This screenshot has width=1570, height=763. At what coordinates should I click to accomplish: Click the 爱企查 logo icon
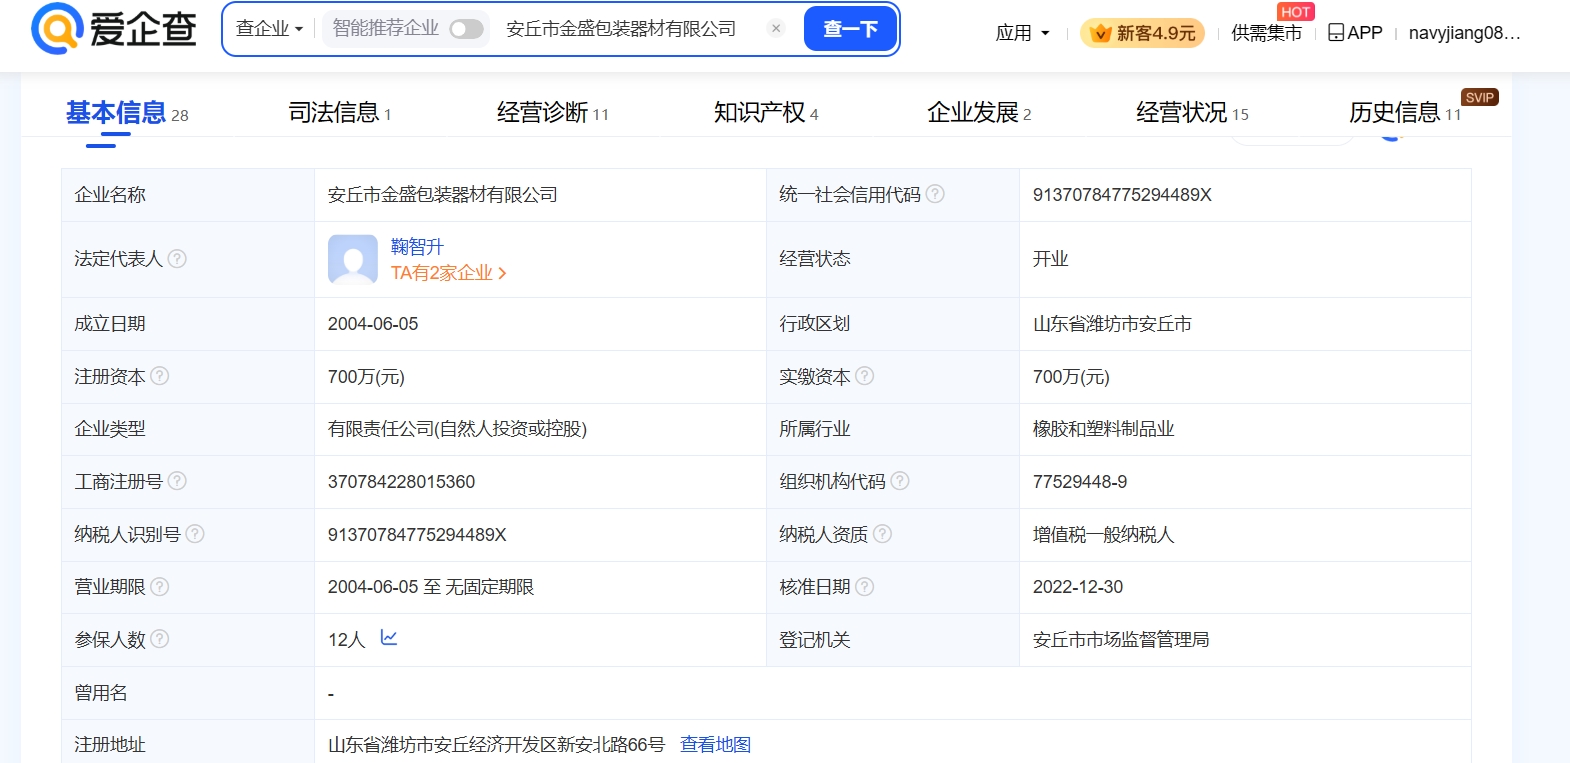[57, 29]
